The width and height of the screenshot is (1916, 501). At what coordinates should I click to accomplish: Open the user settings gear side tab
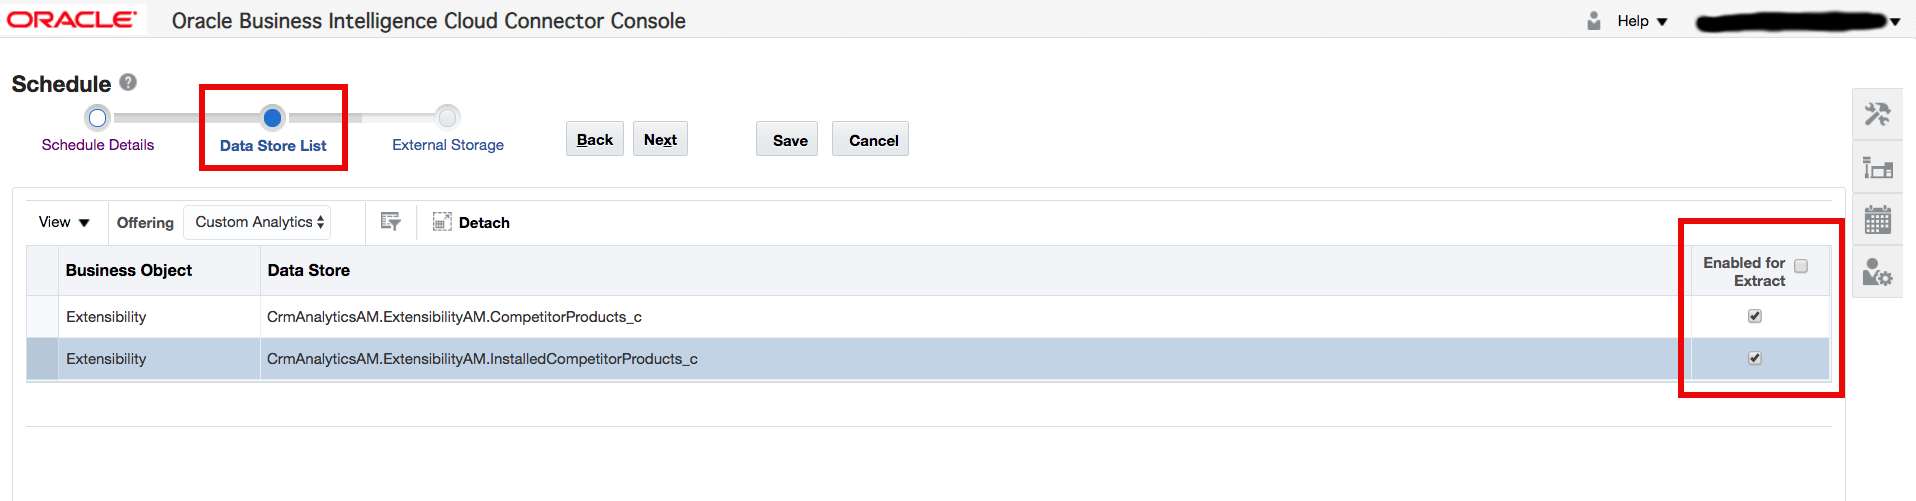pyautogui.click(x=1877, y=272)
